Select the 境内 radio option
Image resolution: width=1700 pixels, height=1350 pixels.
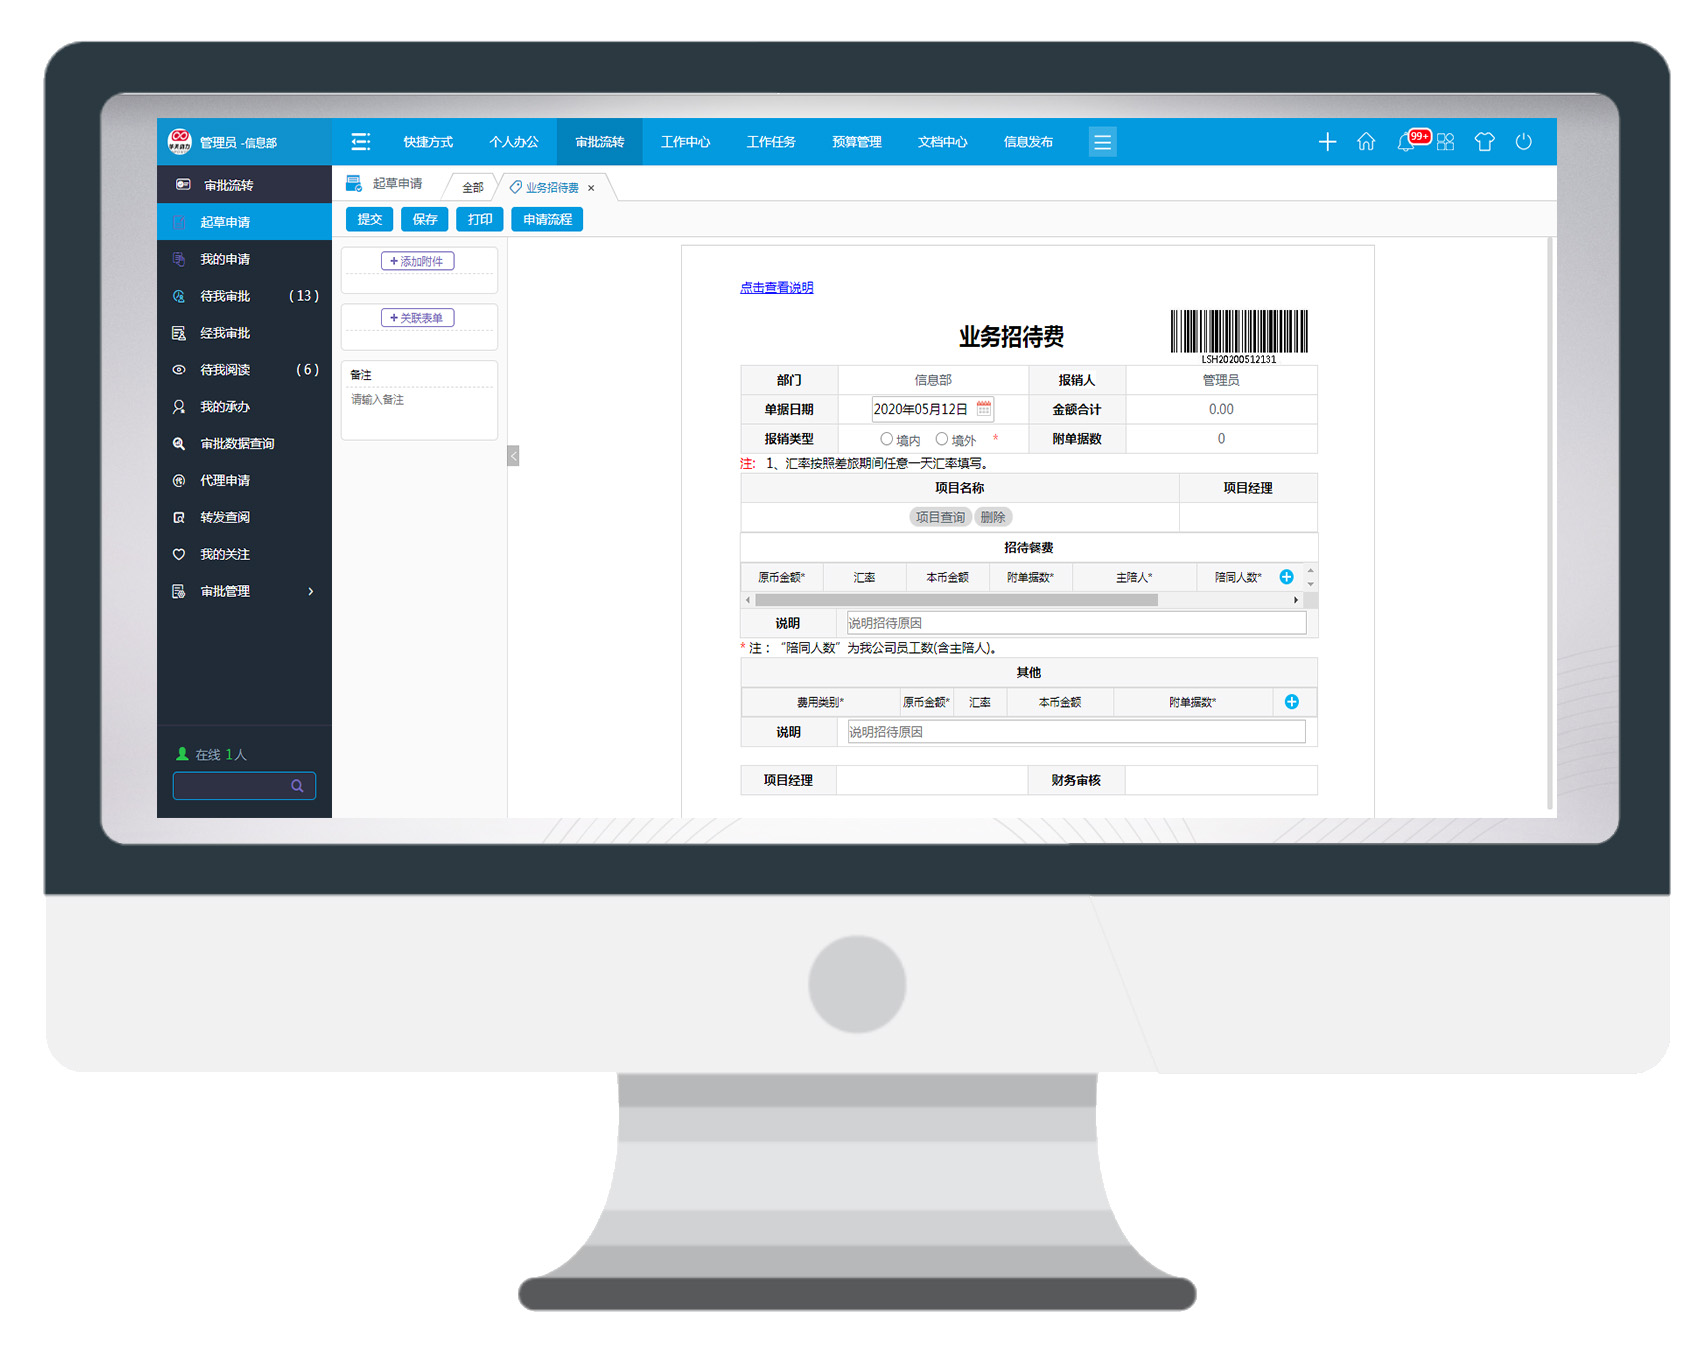886,439
